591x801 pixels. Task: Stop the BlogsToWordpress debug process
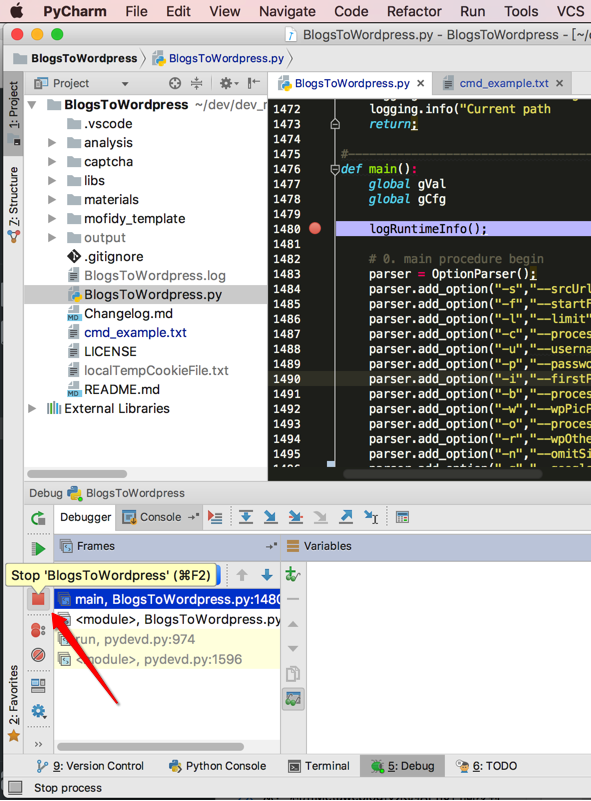click(x=38, y=599)
